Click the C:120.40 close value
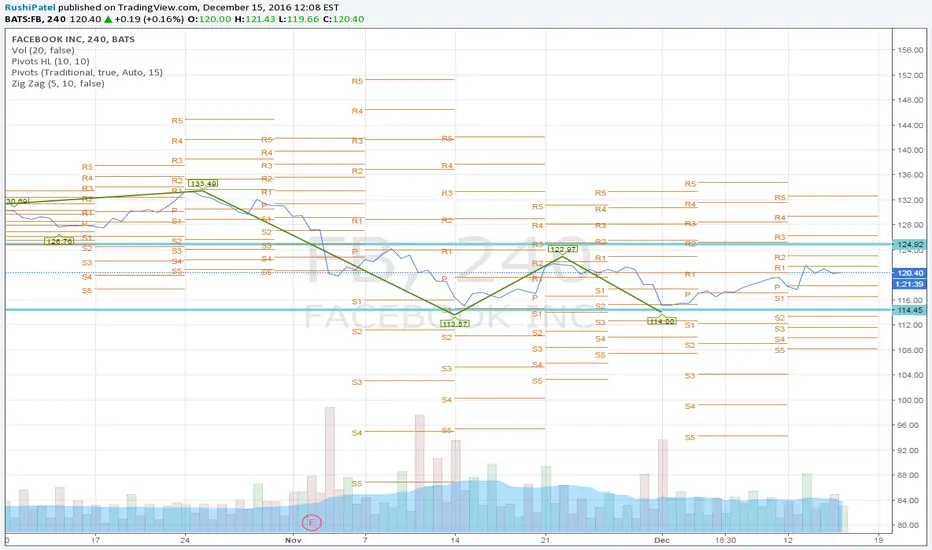 [x=343, y=19]
